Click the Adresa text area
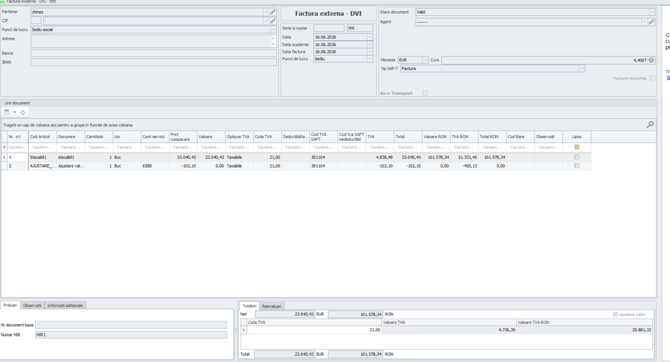Image resolution: width=670 pixels, height=362 pixels. (x=151, y=41)
